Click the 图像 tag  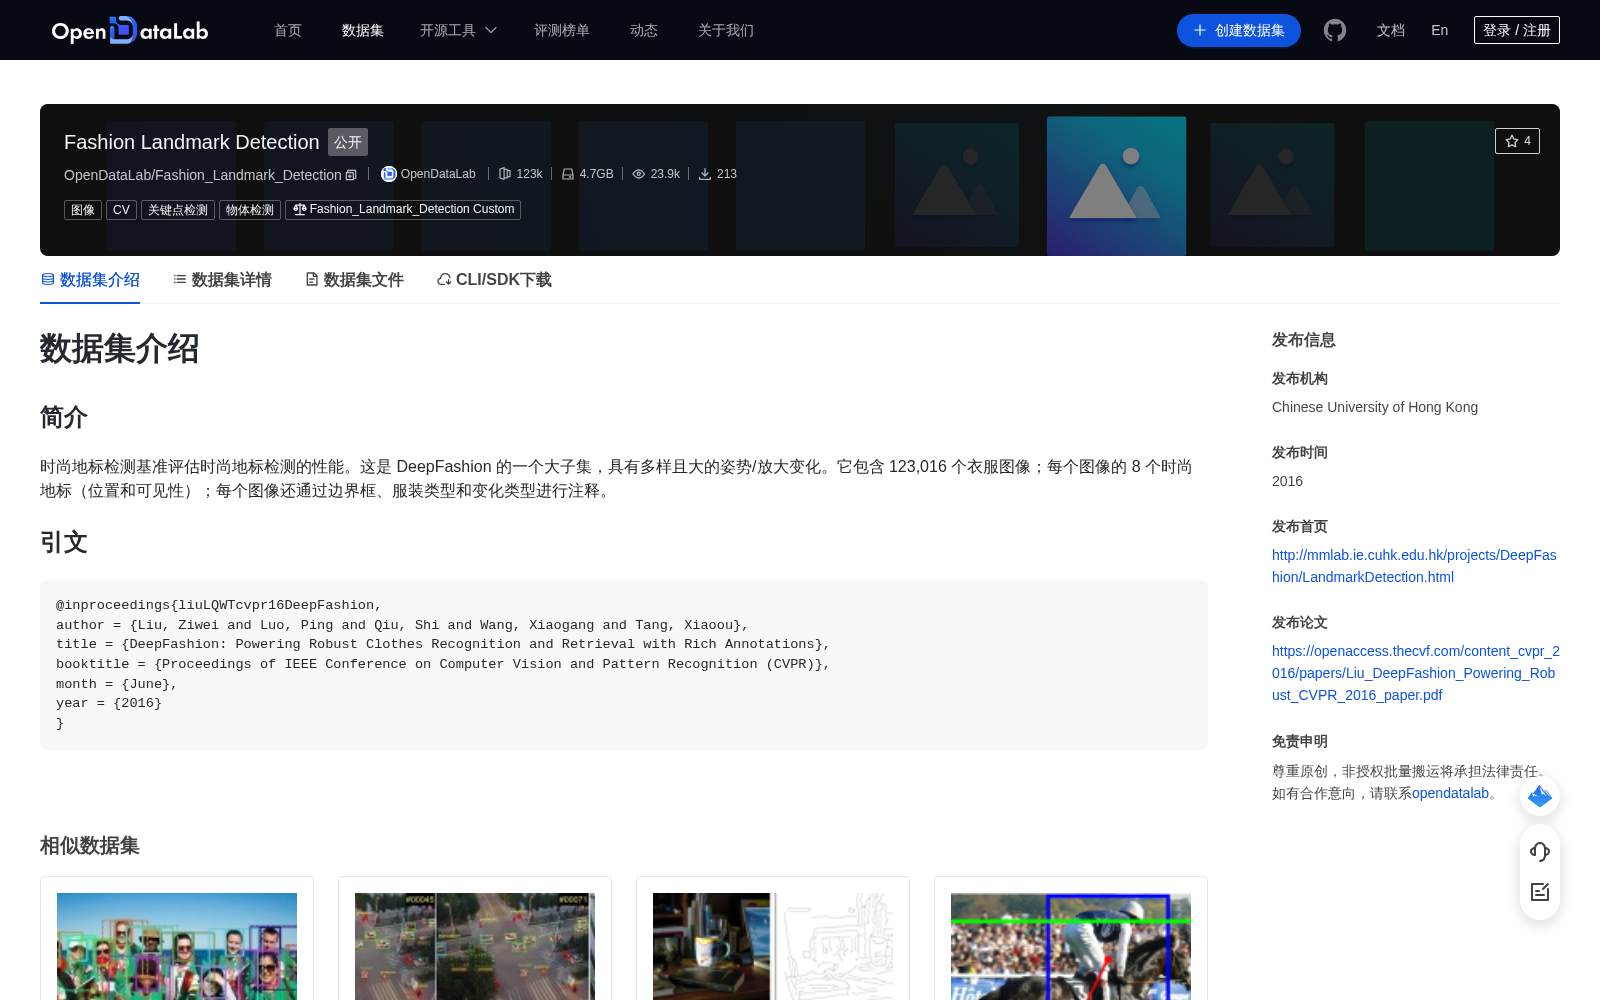pyautogui.click(x=83, y=210)
